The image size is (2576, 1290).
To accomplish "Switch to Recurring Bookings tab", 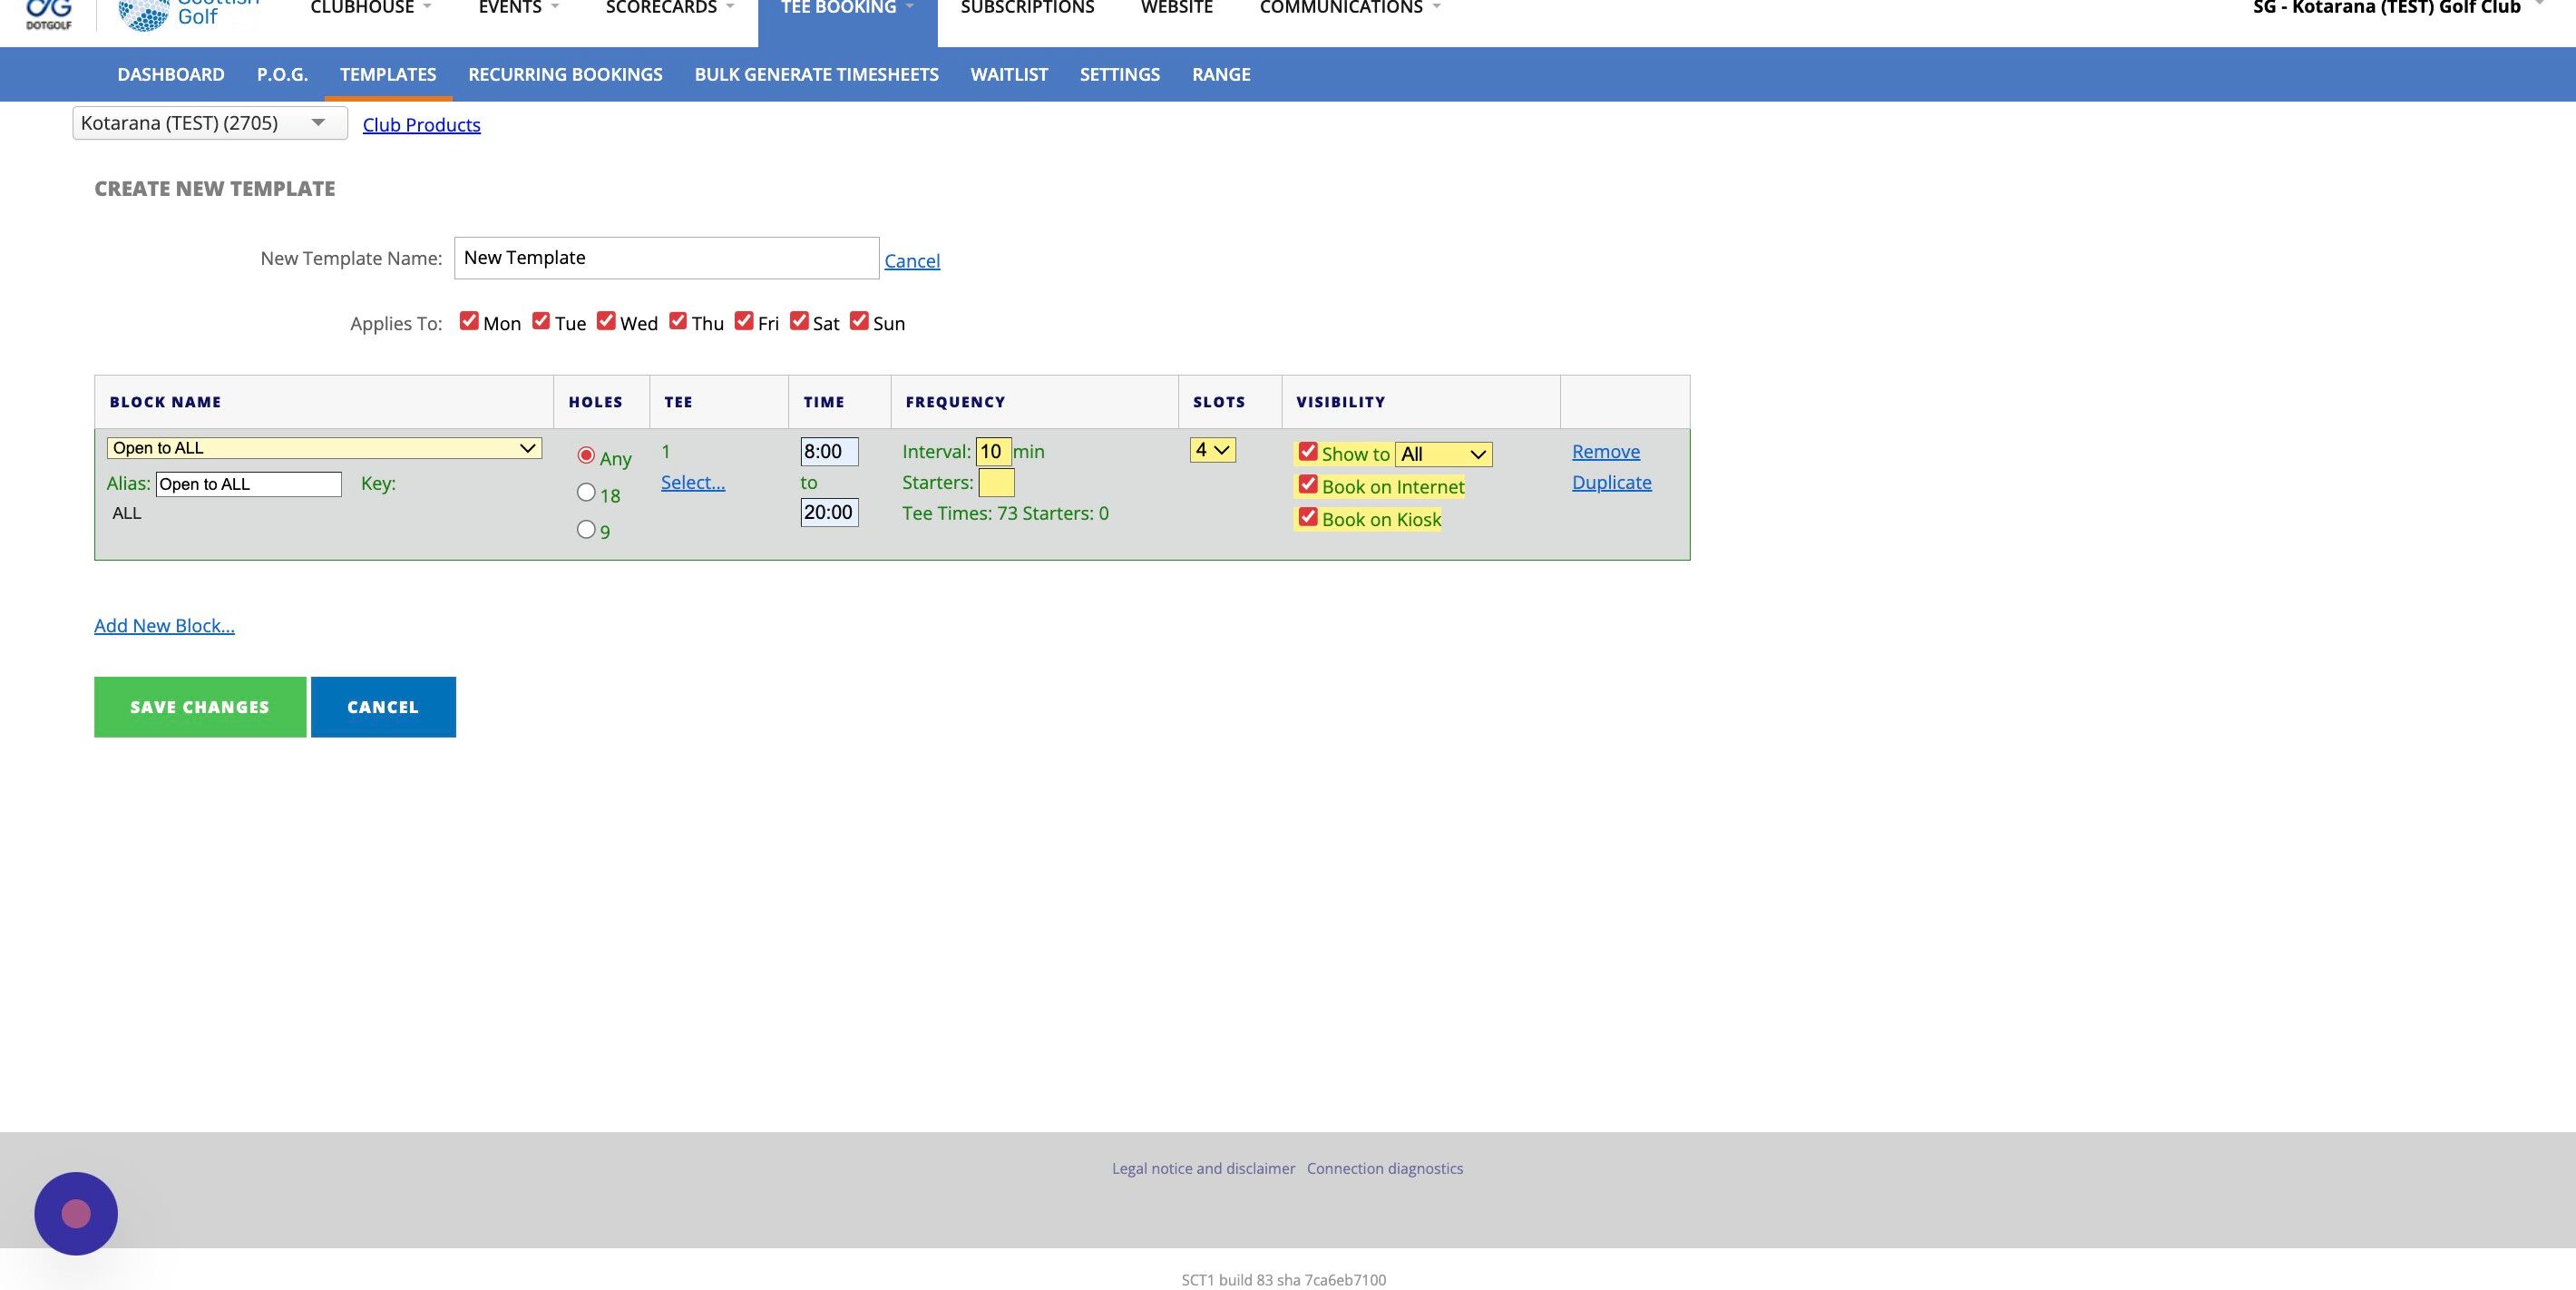I will 565,74.
